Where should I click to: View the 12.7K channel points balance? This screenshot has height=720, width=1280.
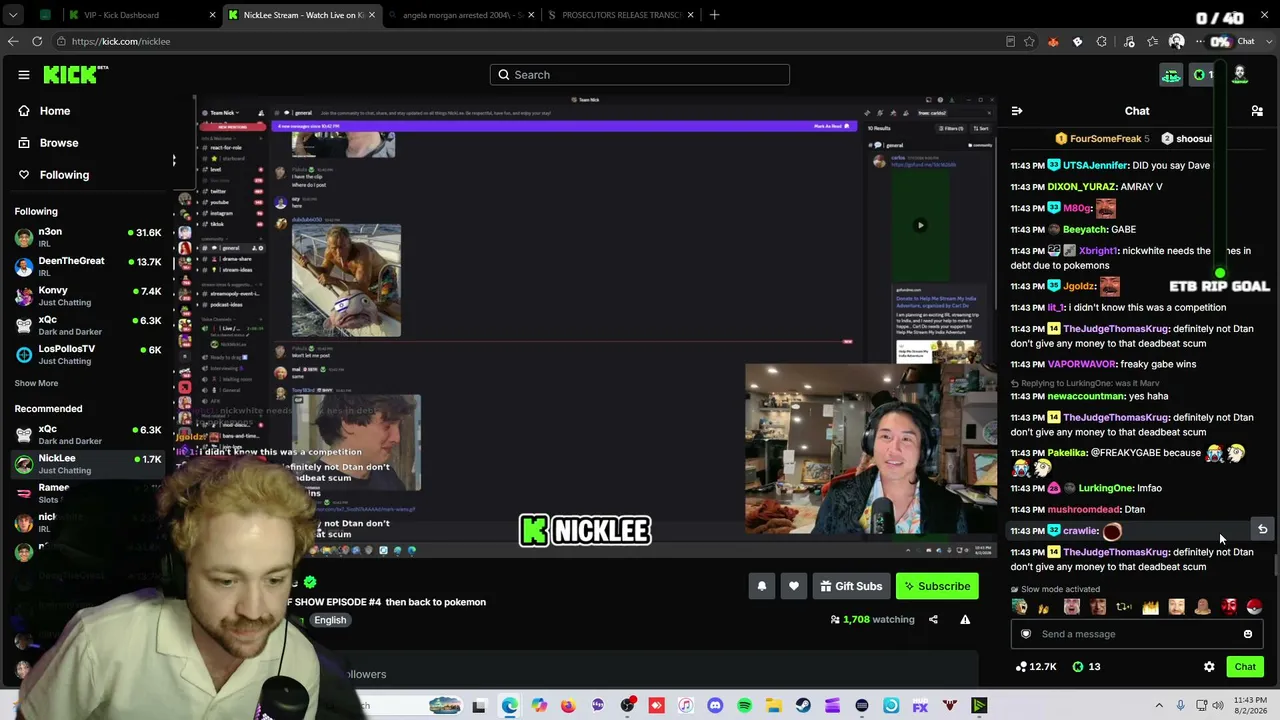coord(1036,667)
